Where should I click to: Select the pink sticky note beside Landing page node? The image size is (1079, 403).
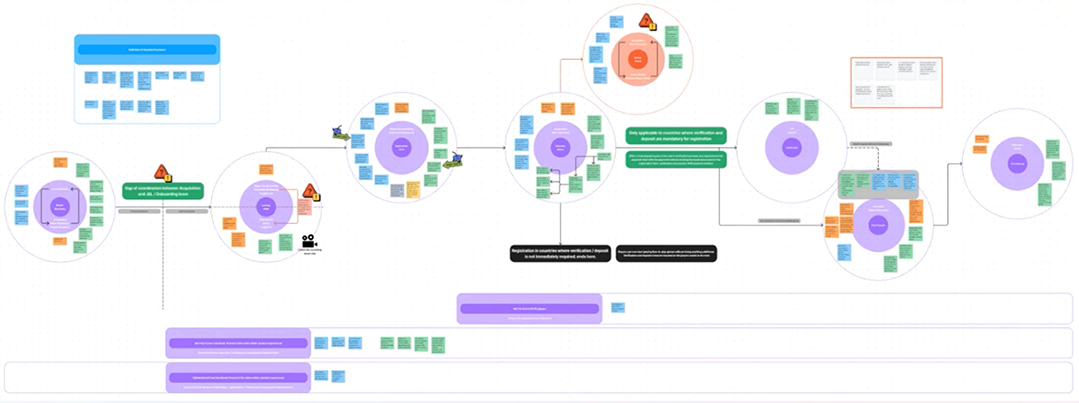[x=304, y=206]
